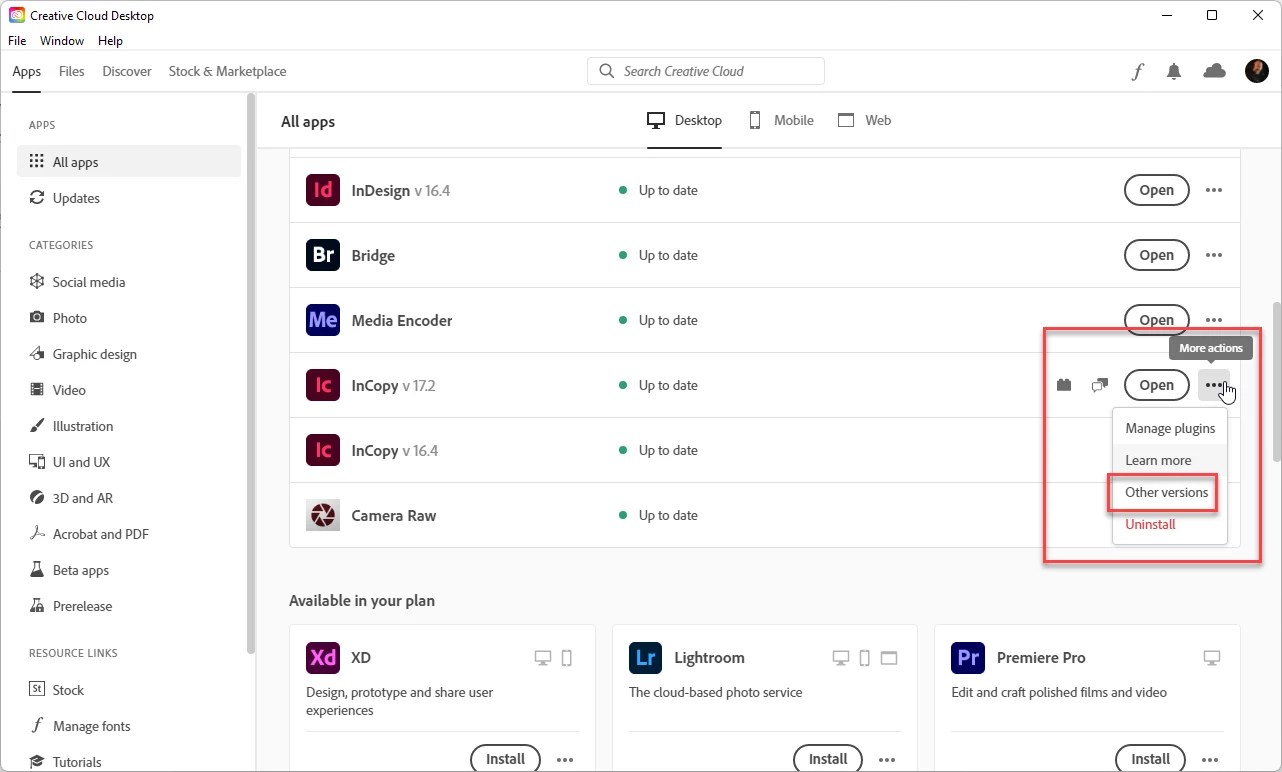Click the Bridge app icon

coord(323,255)
